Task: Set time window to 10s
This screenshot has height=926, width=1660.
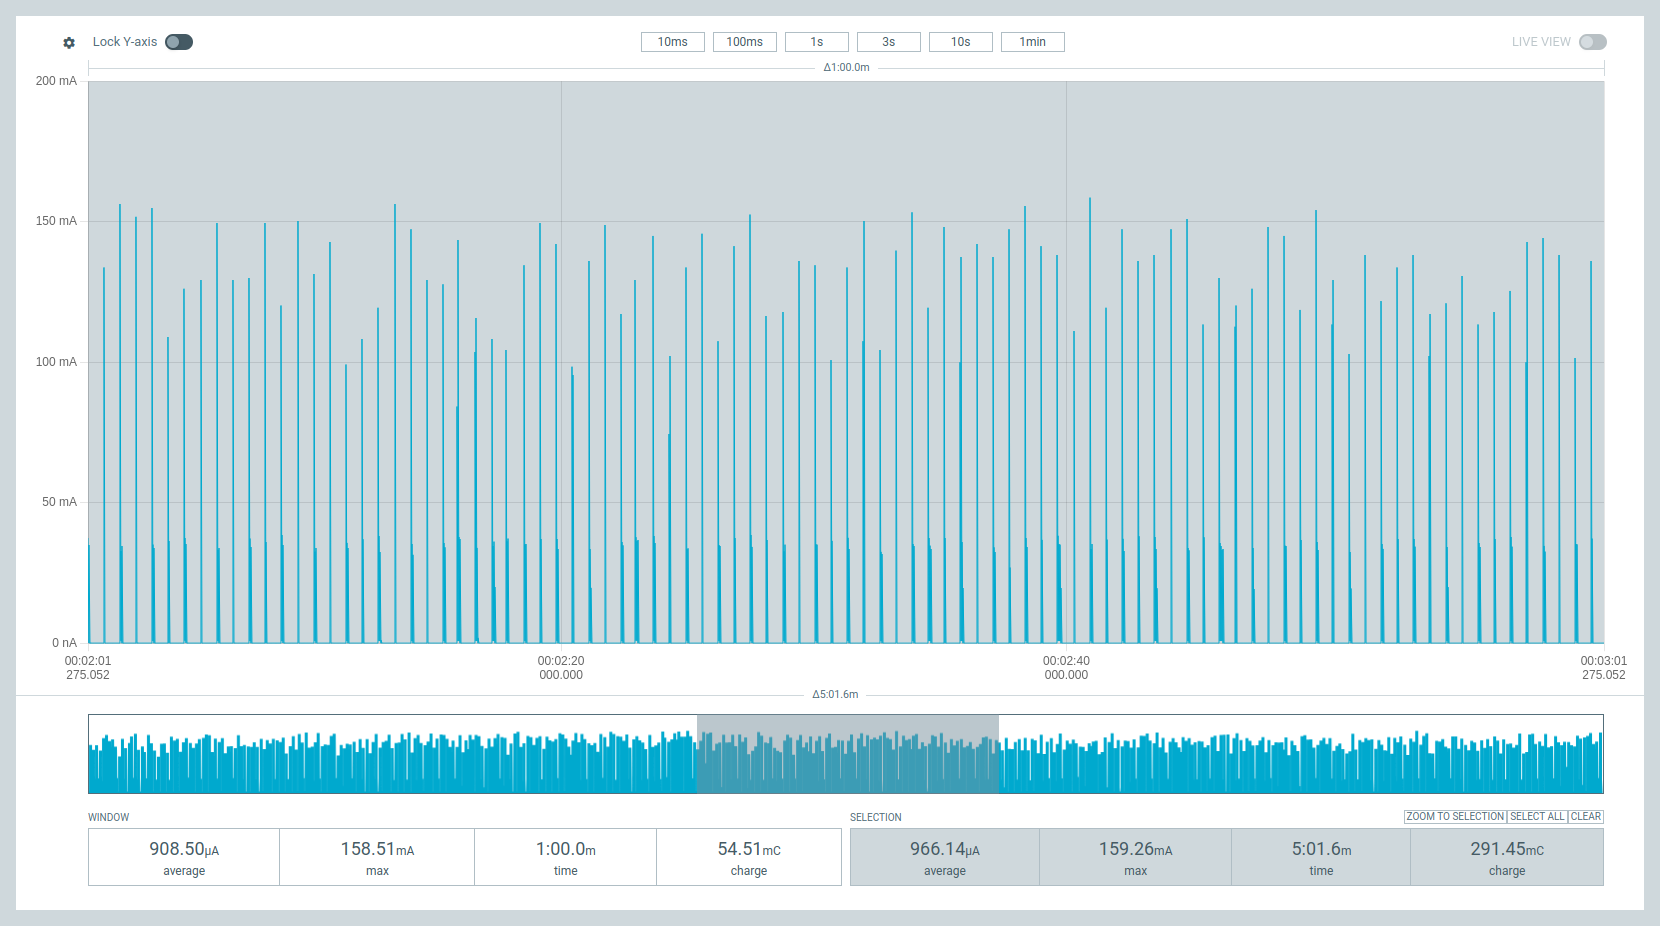Action: [x=961, y=42]
